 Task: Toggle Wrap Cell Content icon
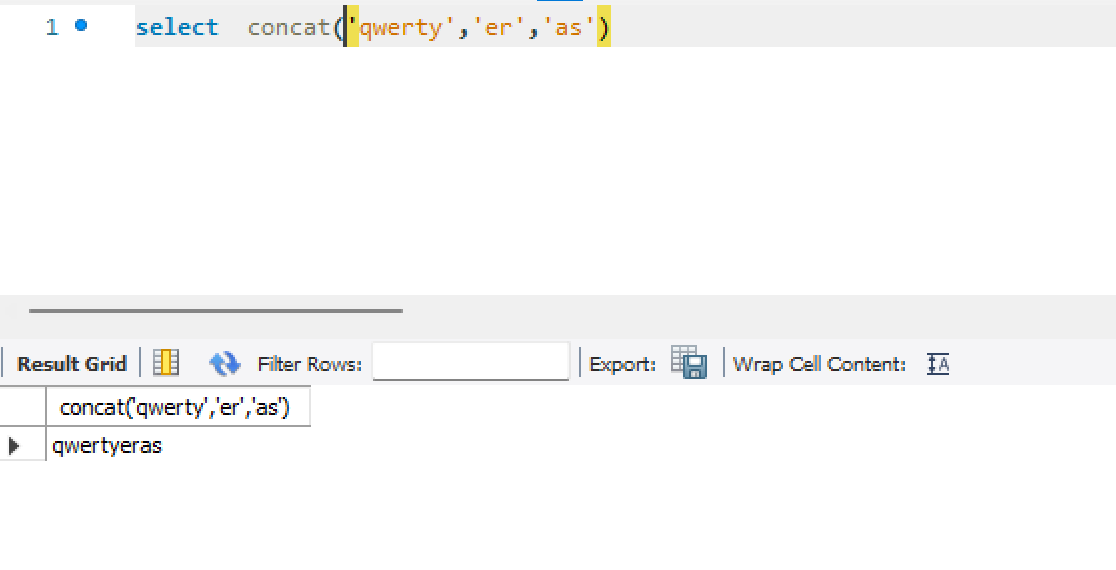point(938,364)
